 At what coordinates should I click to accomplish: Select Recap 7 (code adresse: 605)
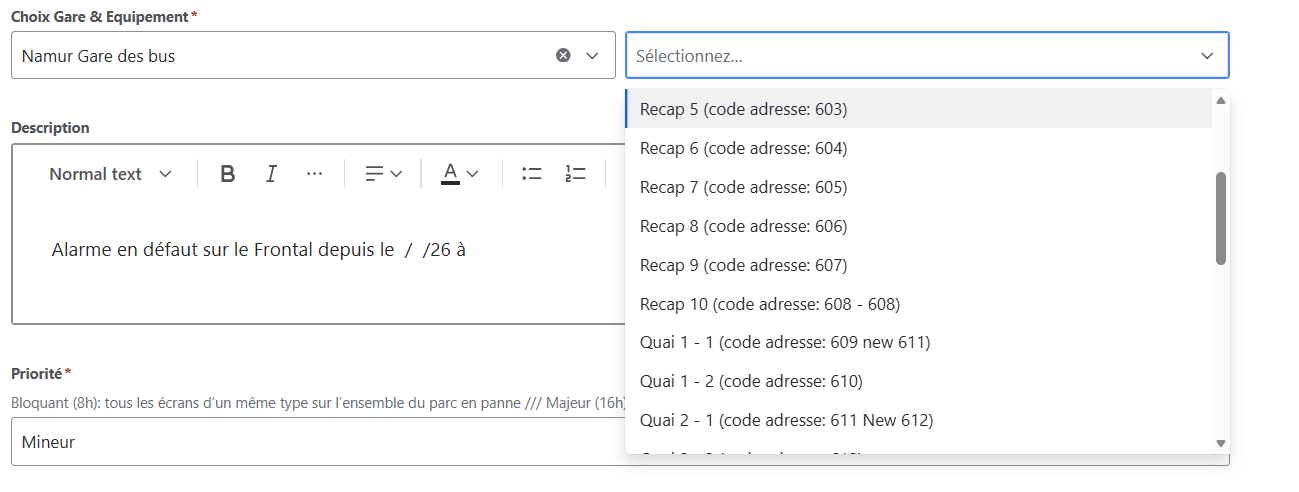click(x=919, y=187)
